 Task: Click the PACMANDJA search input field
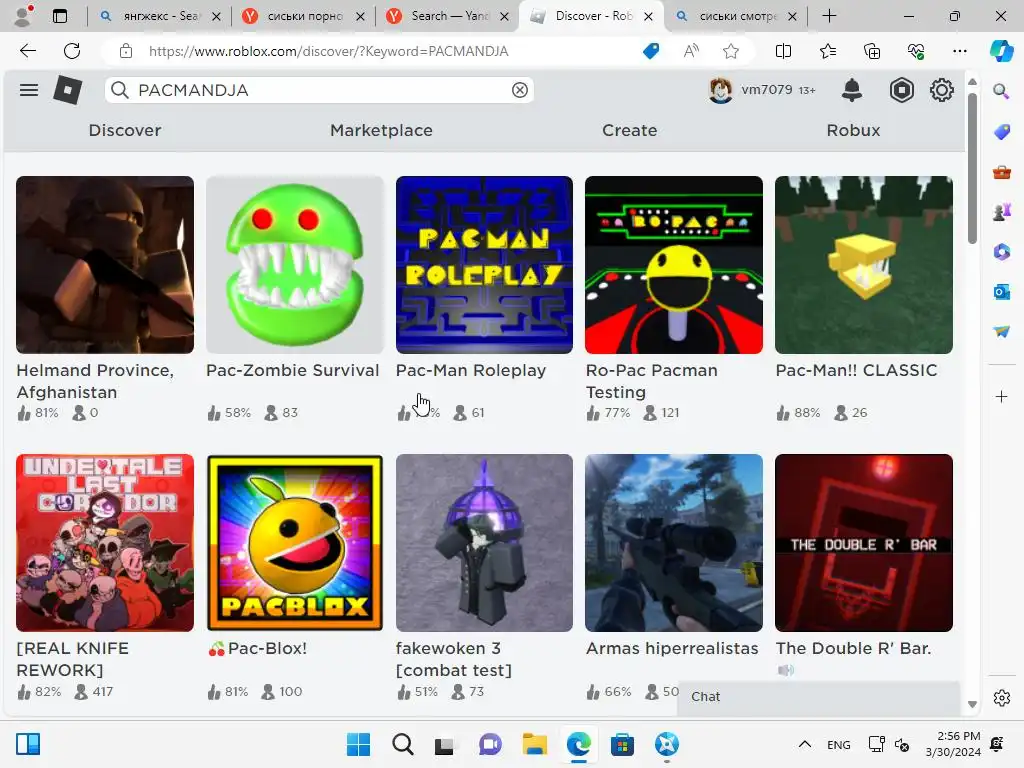tap(320, 90)
